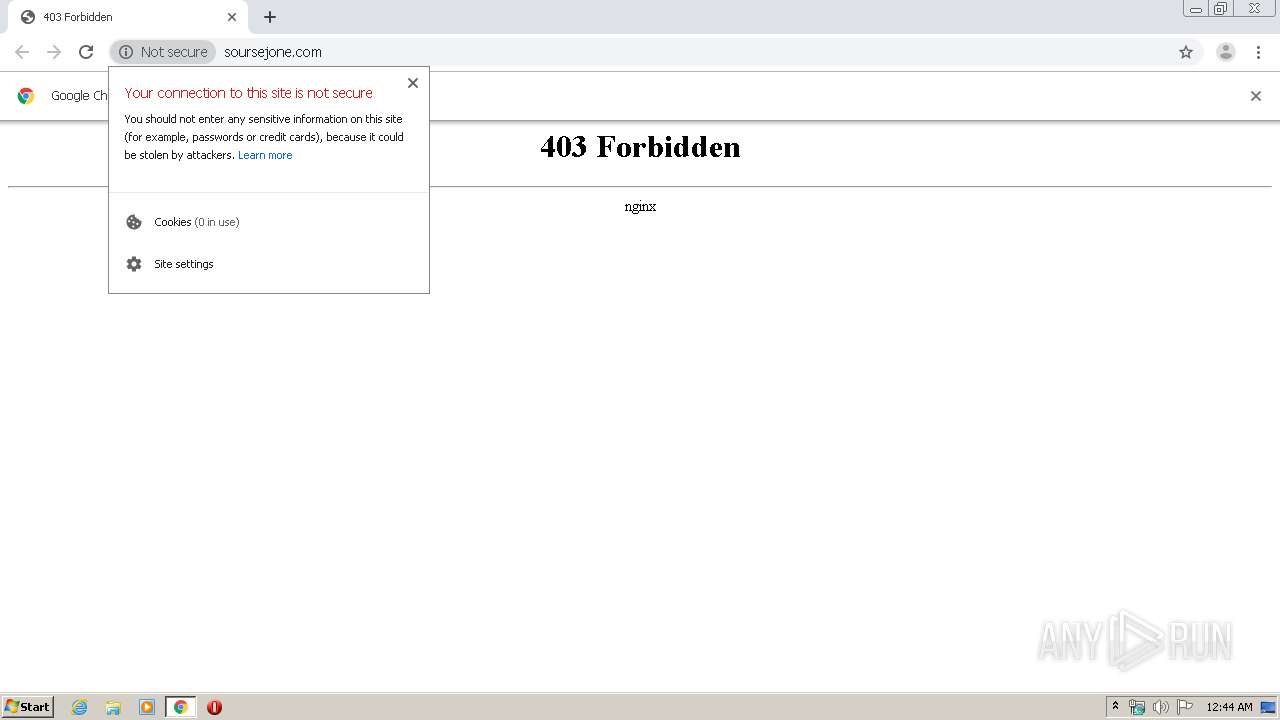Open the Learn more link
This screenshot has width=1280, height=720.
click(265, 155)
